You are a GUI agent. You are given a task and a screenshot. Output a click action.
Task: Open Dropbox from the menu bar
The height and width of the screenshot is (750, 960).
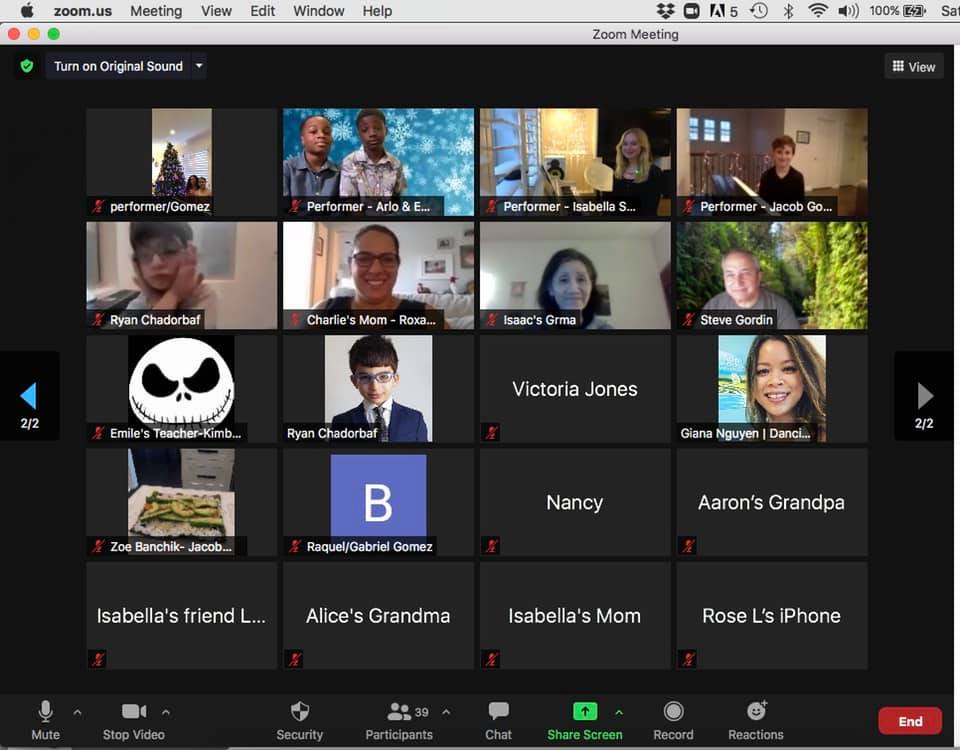(665, 11)
